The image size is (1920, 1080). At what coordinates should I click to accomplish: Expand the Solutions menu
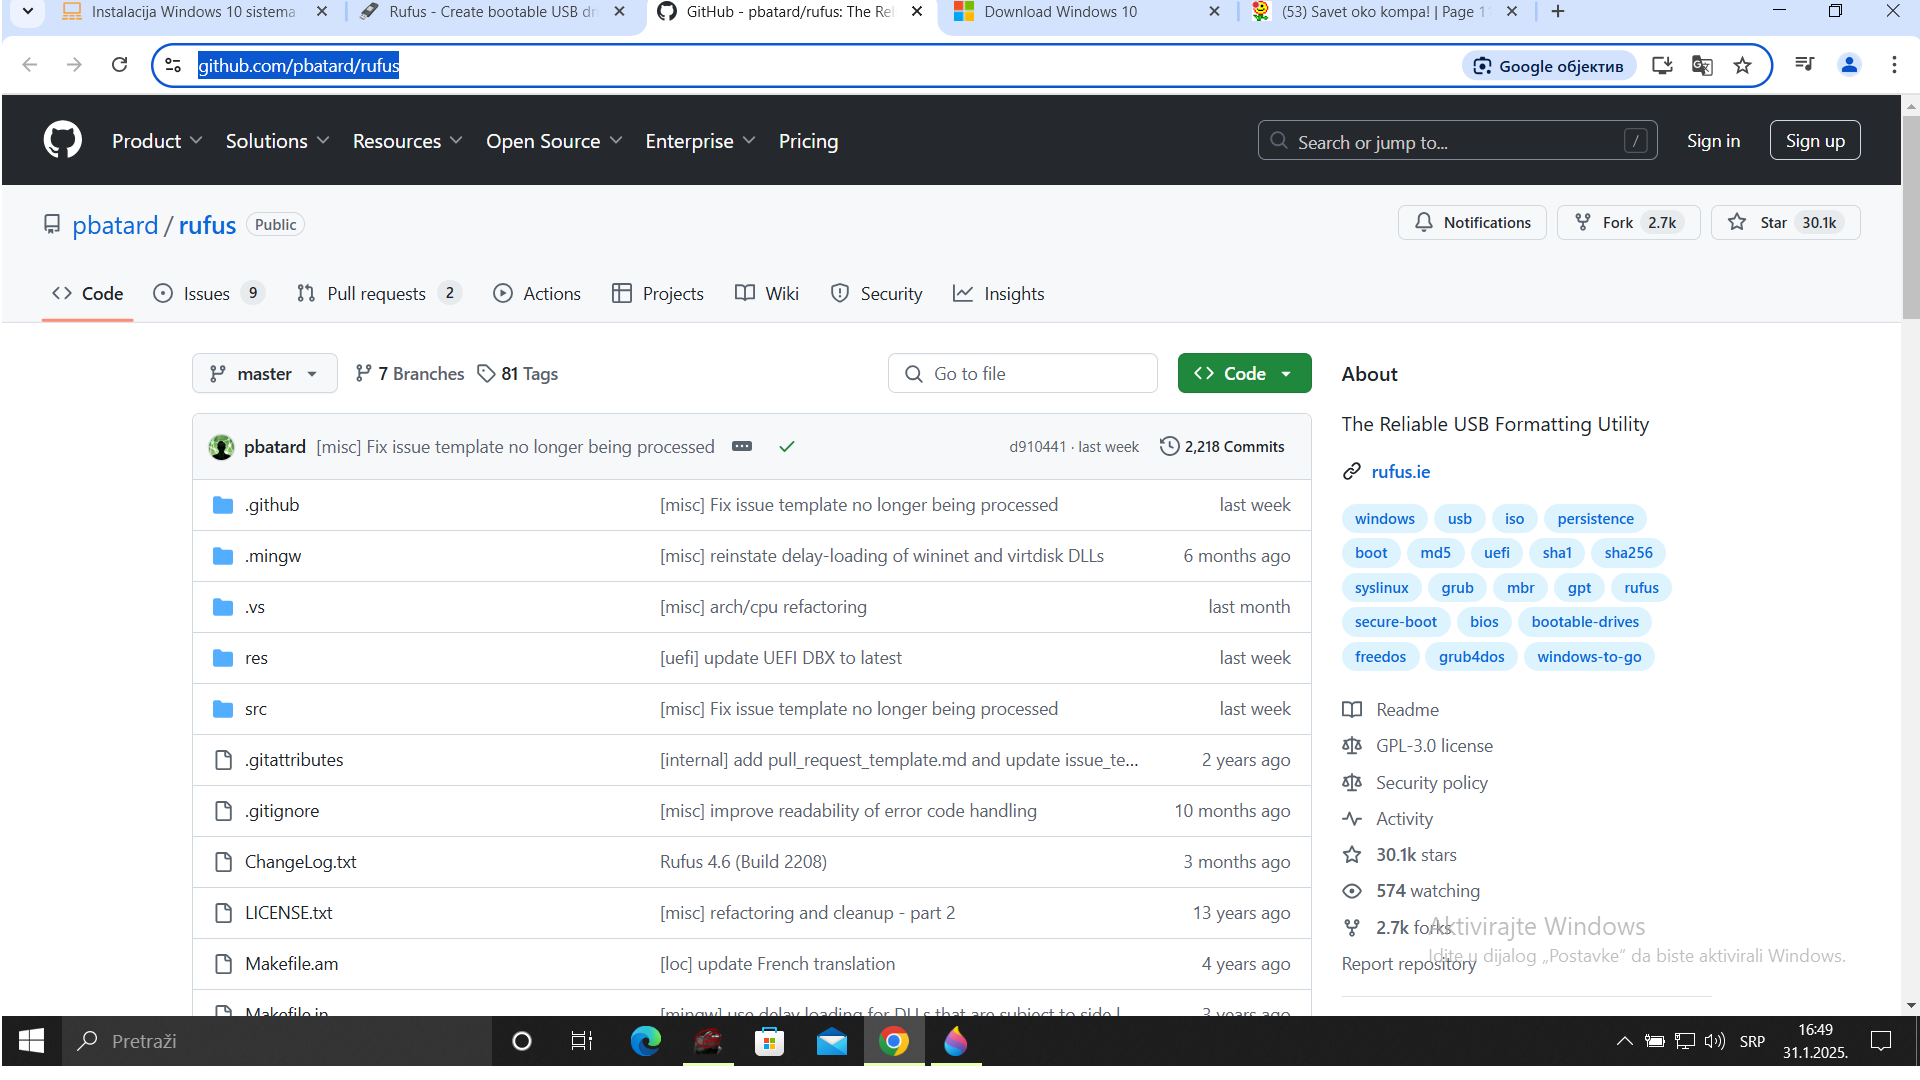[x=277, y=141]
